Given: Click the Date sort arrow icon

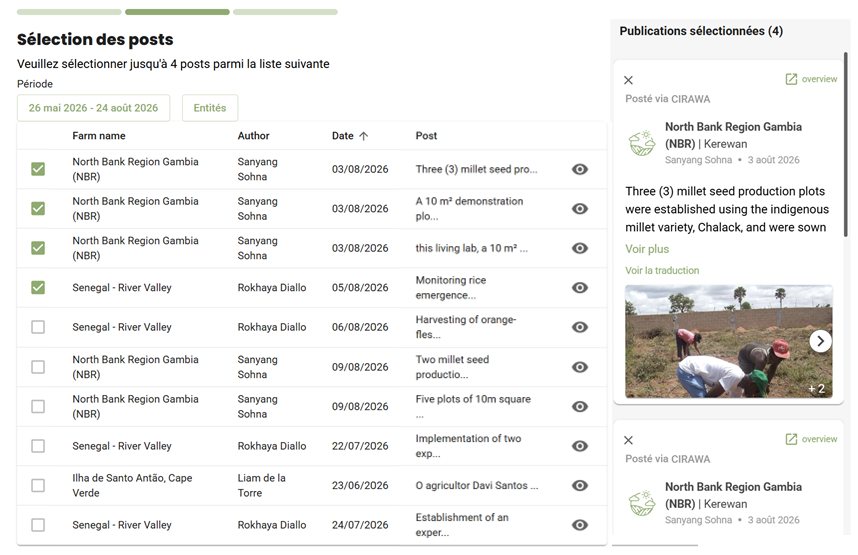Looking at the screenshot, I should click(x=363, y=136).
